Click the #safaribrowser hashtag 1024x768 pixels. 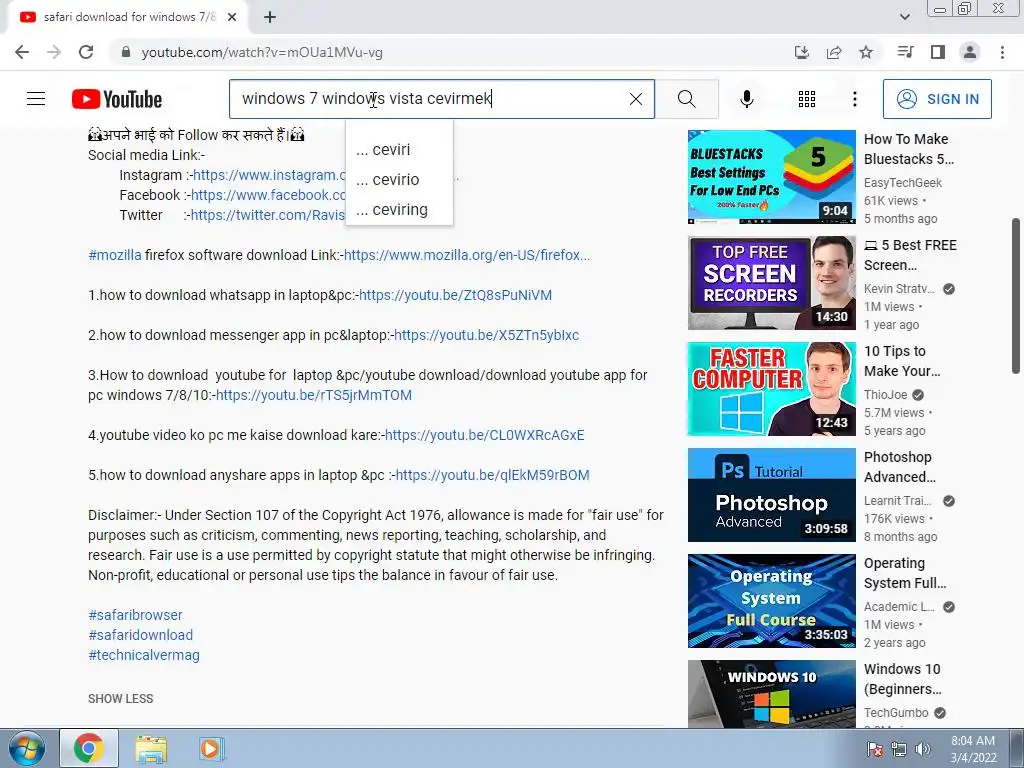(x=135, y=615)
